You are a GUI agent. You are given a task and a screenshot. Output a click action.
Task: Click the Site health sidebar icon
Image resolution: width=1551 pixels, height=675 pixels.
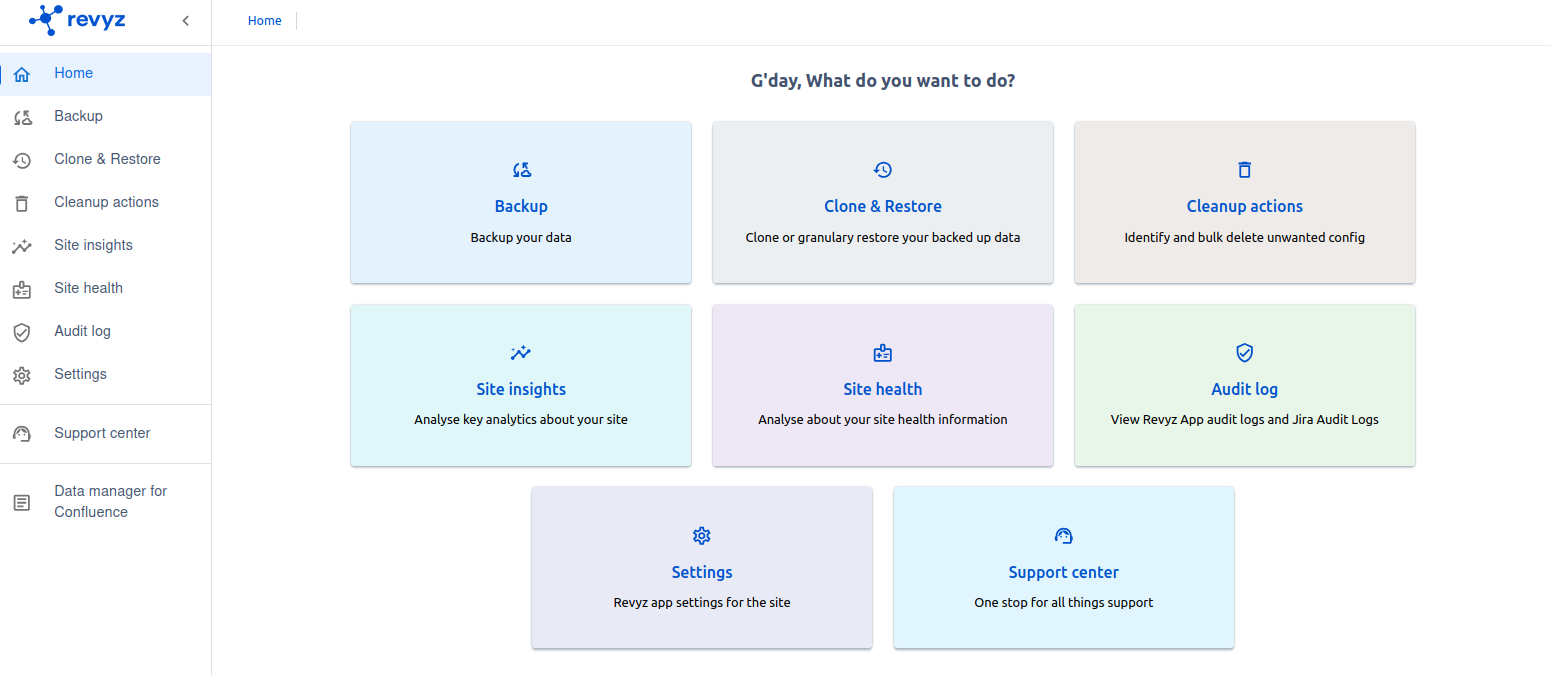pos(22,289)
